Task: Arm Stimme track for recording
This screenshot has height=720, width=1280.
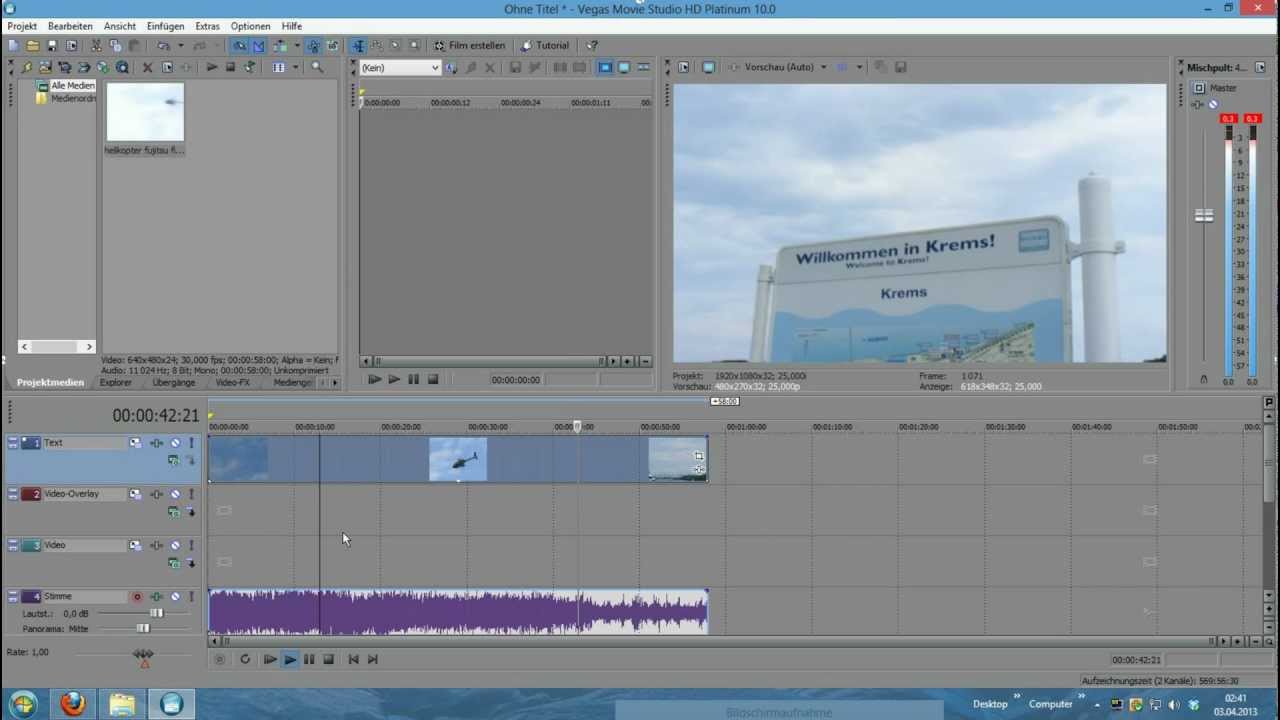Action: tap(137, 596)
